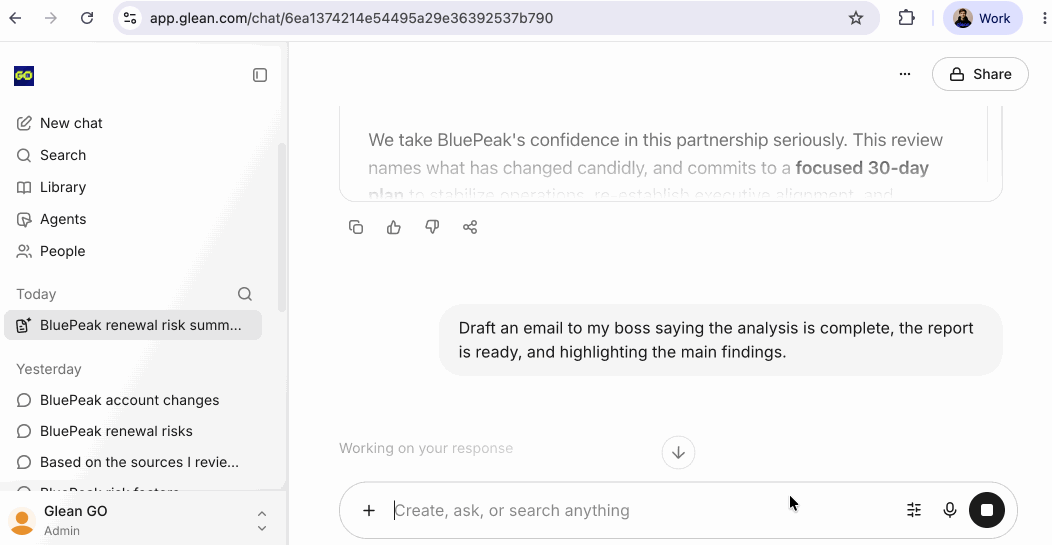Image resolution: width=1052 pixels, height=545 pixels.
Task: Open the chat more options ellipsis
Action: pyautogui.click(x=905, y=74)
